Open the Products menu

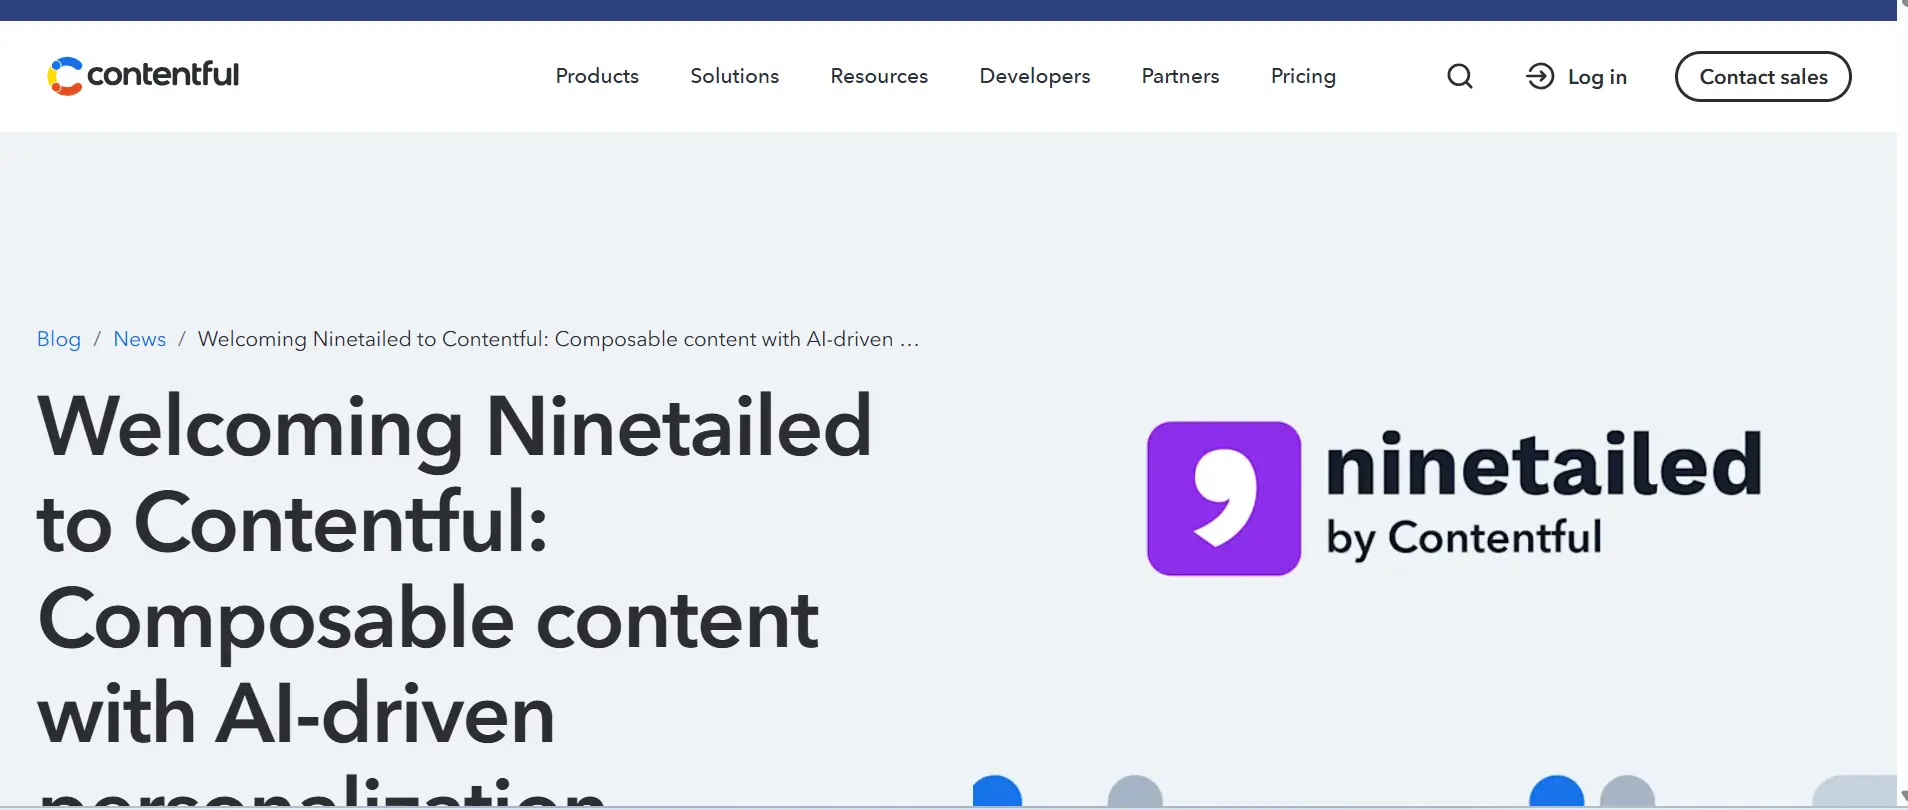click(597, 76)
